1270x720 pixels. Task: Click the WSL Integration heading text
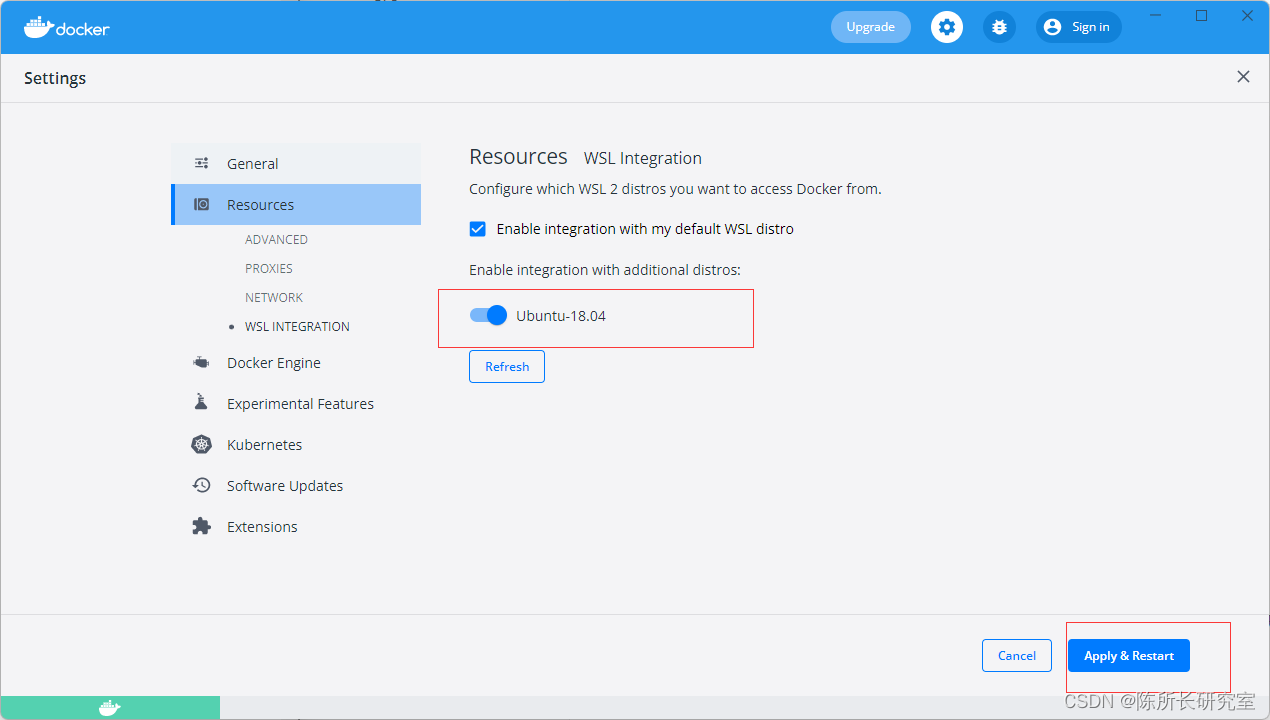(x=643, y=158)
